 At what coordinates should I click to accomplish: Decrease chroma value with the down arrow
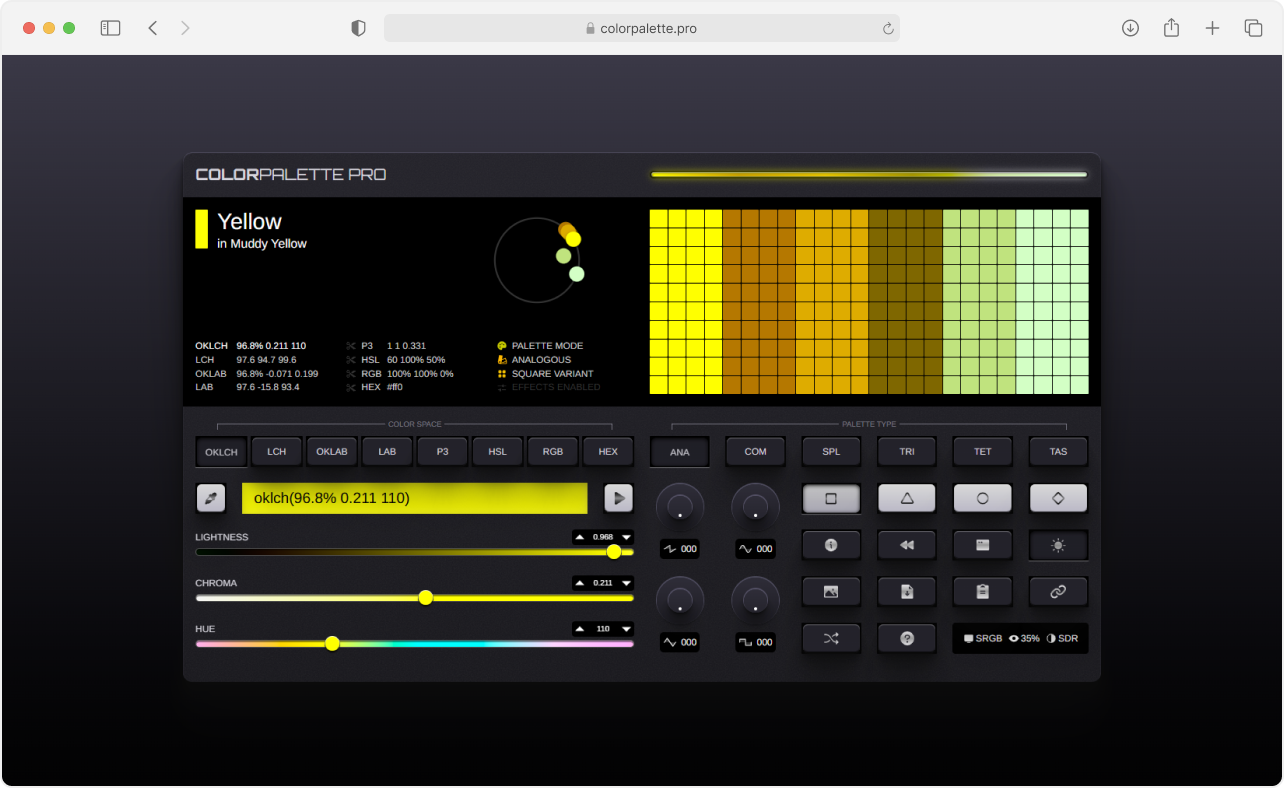626,583
